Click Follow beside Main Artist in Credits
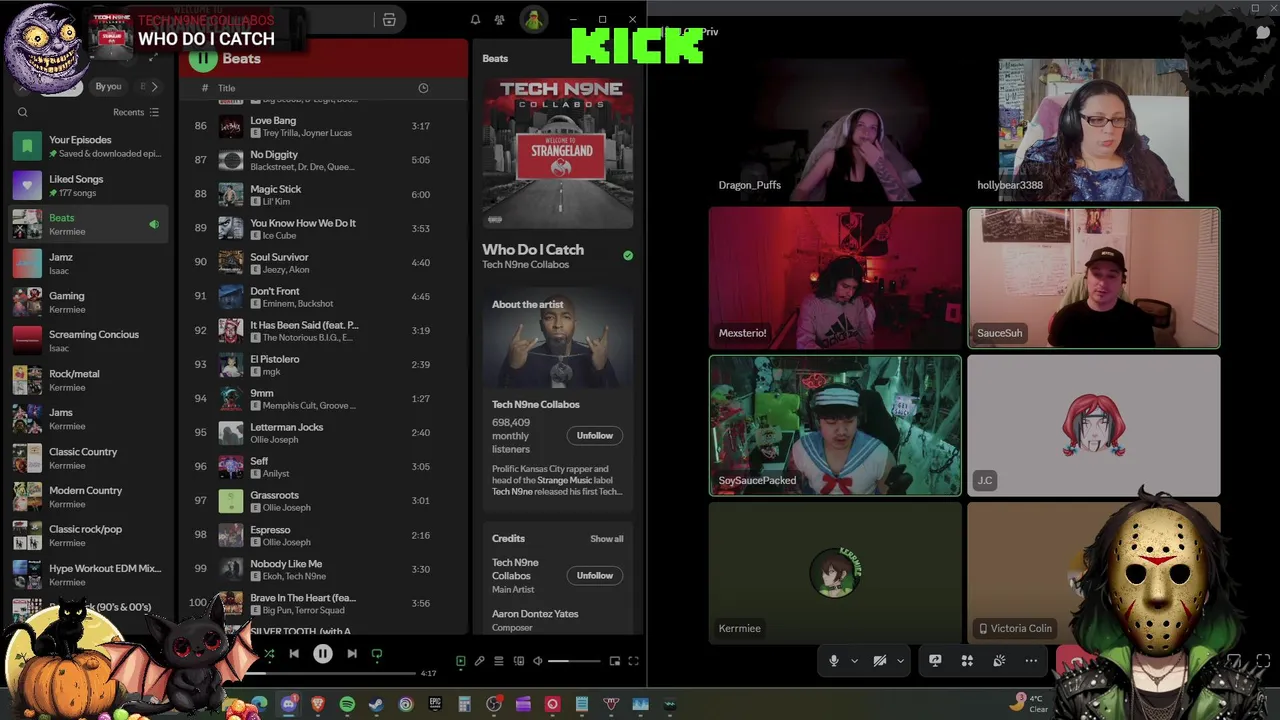The width and height of the screenshot is (1280, 720). click(x=594, y=576)
